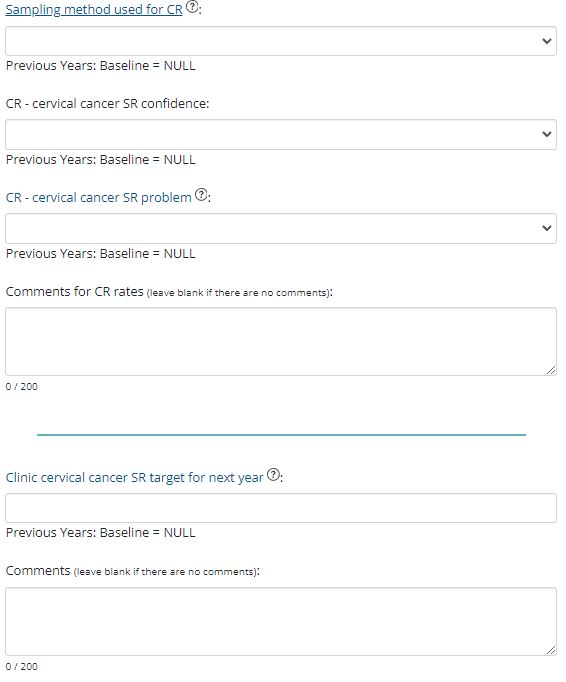Click the 'Comments for CR rates' label

74,291
